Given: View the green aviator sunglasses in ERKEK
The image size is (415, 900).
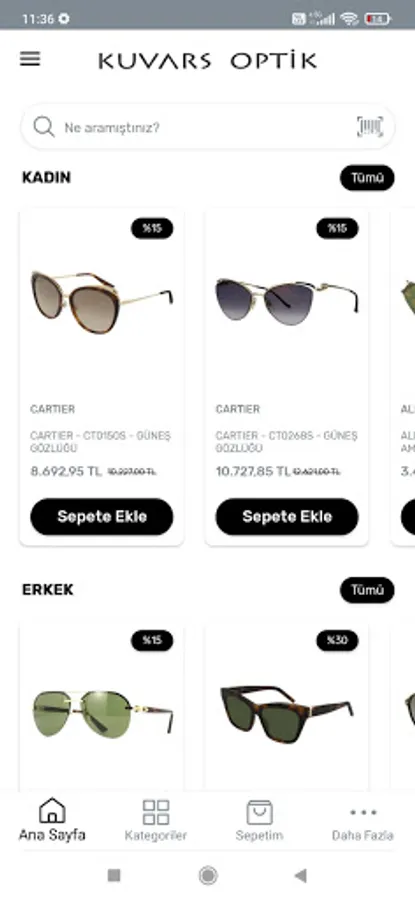Looking at the screenshot, I should point(102,713).
